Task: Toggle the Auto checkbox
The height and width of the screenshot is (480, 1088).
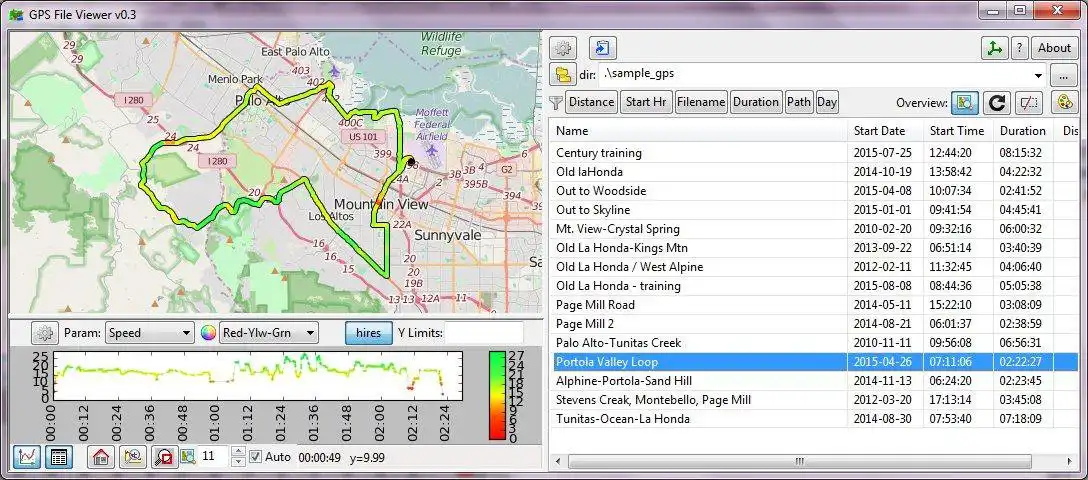Action: click(256, 457)
